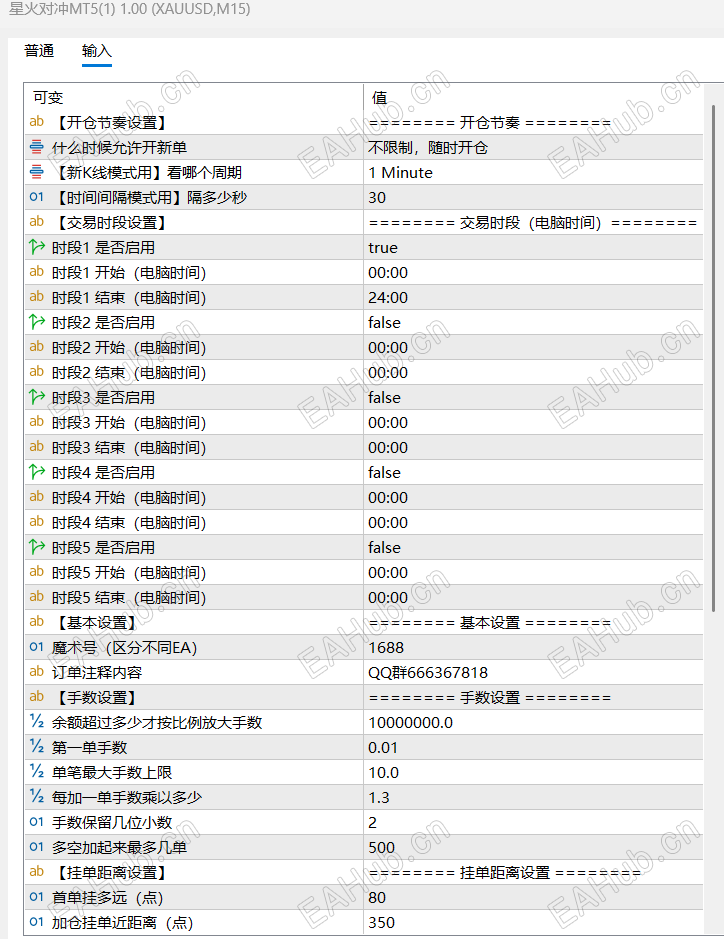The width and height of the screenshot is (724, 939).
Task: Click the 可变 column header
Action: 48,98
